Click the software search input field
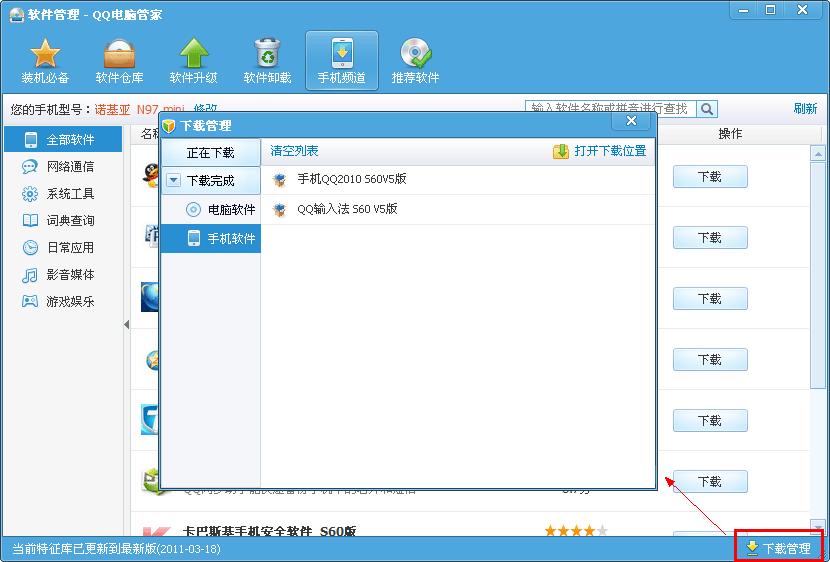The image size is (830, 562). [x=610, y=108]
